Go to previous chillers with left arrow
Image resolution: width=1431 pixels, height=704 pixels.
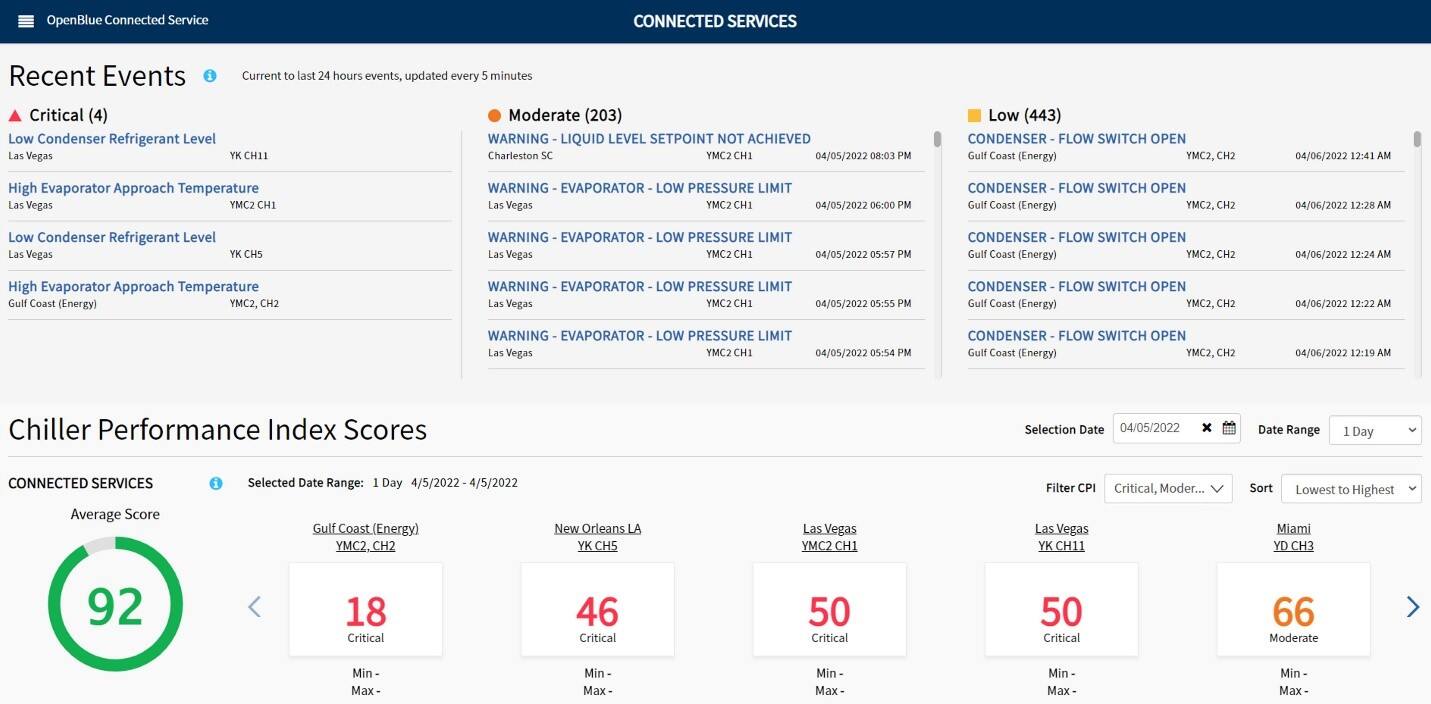pos(254,606)
